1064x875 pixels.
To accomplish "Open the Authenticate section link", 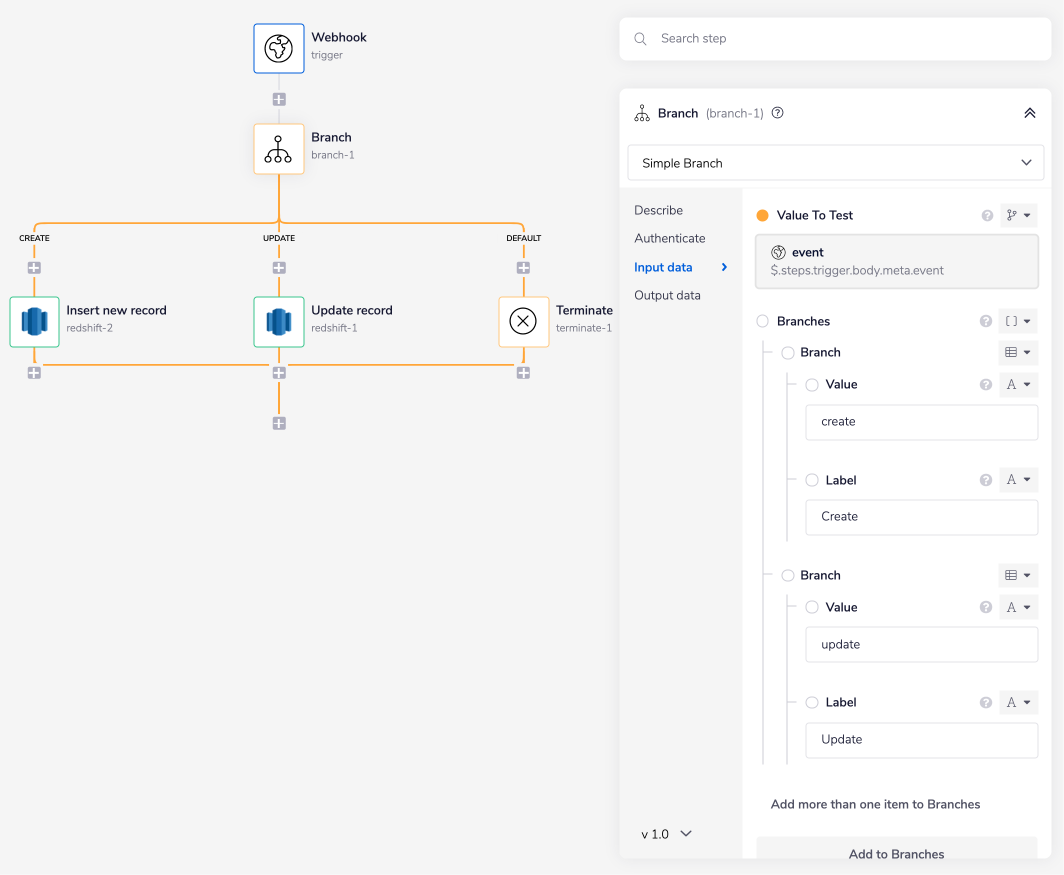I will point(669,238).
